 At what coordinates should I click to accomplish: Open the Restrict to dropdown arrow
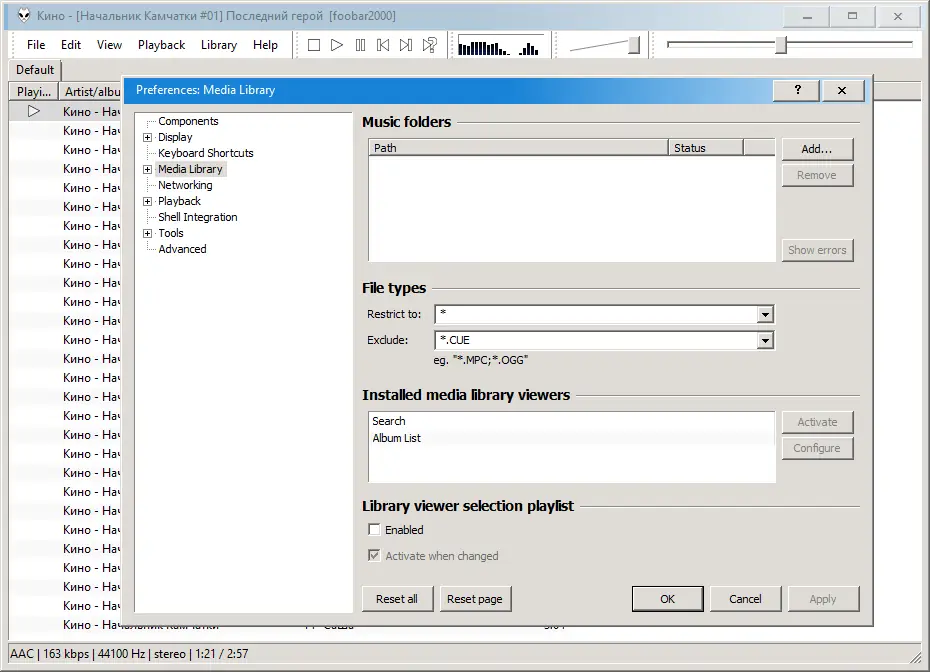tap(765, 314)
